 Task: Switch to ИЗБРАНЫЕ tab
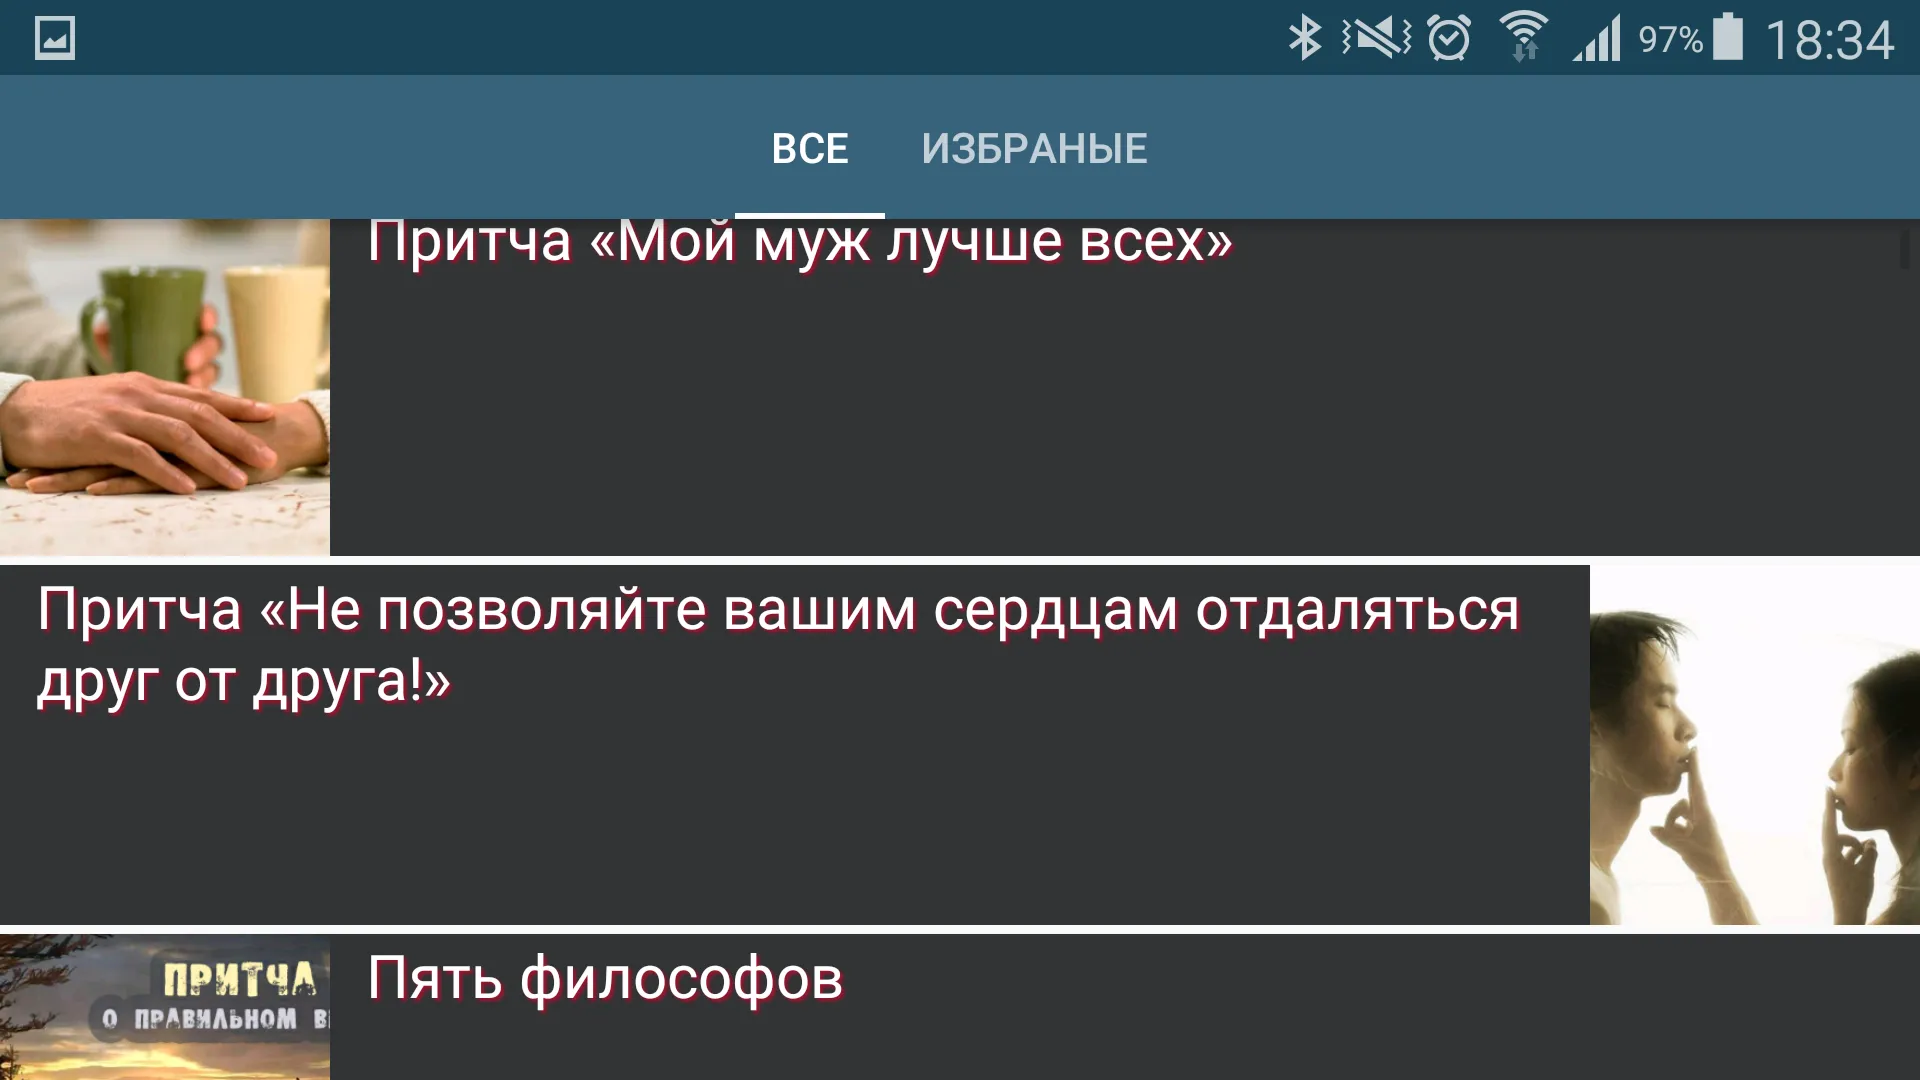coord(1034,146)
